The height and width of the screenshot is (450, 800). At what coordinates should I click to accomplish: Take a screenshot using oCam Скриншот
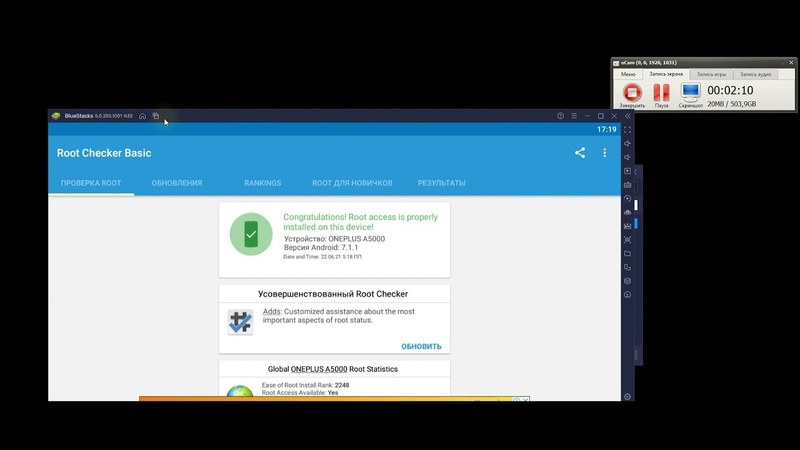[x=690, y=95]
